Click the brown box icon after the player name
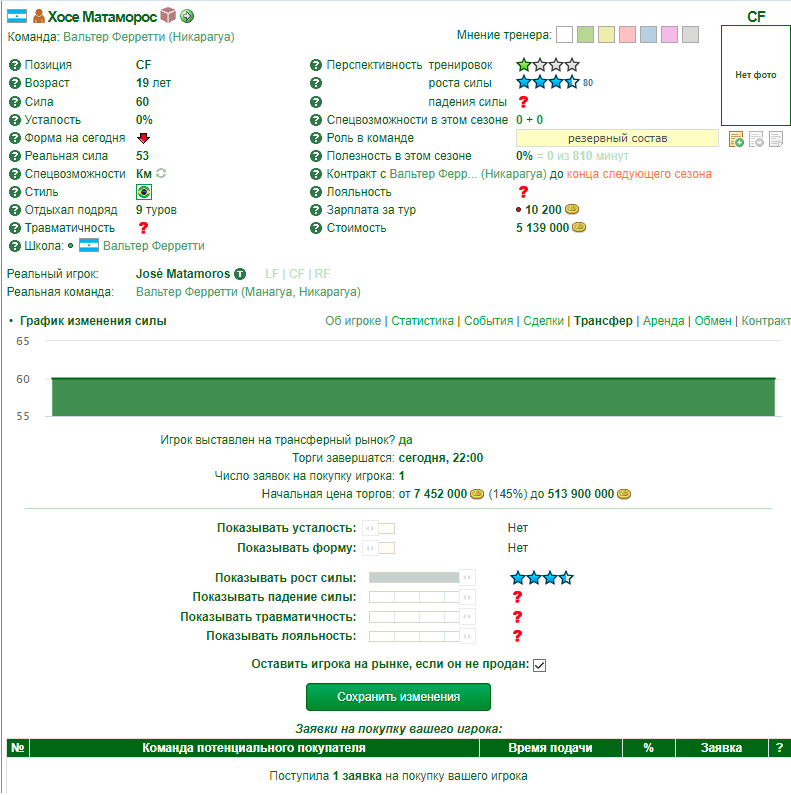Image resolution: width=791 pixels, height=795 pixels. [x=168, y=16]
